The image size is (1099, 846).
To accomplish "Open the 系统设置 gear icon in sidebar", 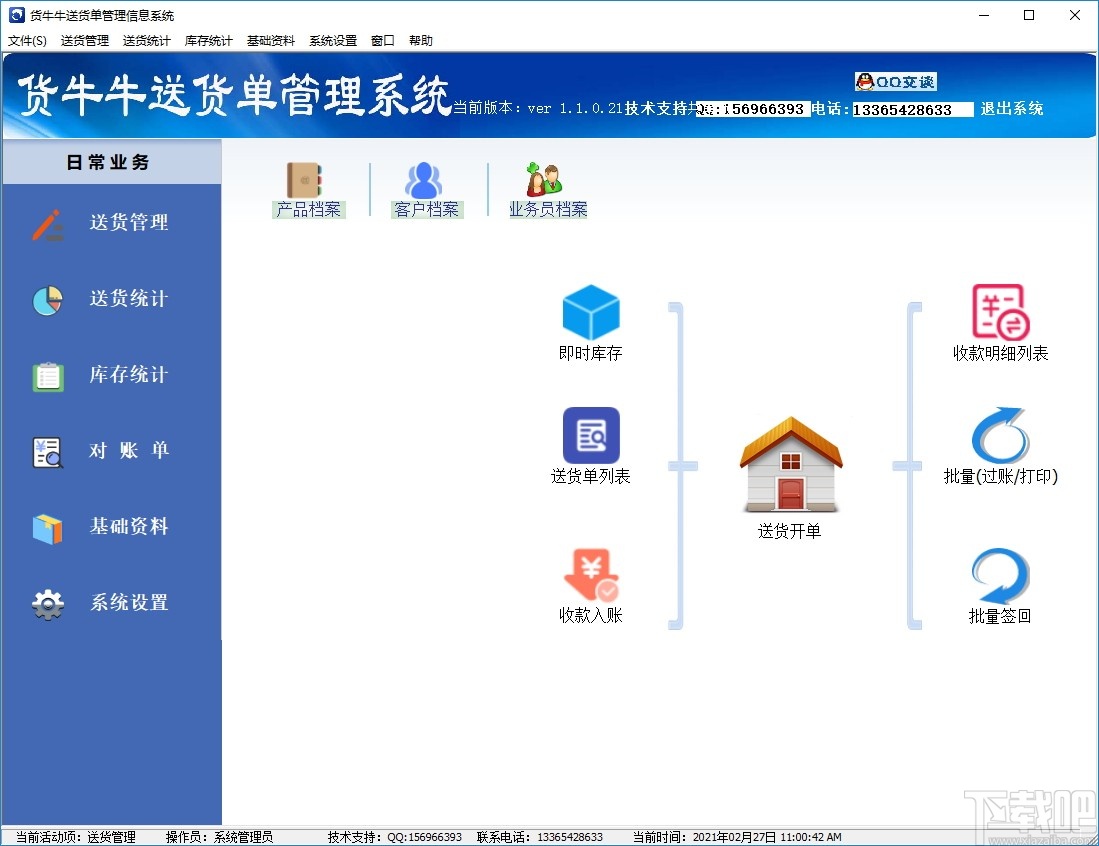I will click(x=111, y=602).
